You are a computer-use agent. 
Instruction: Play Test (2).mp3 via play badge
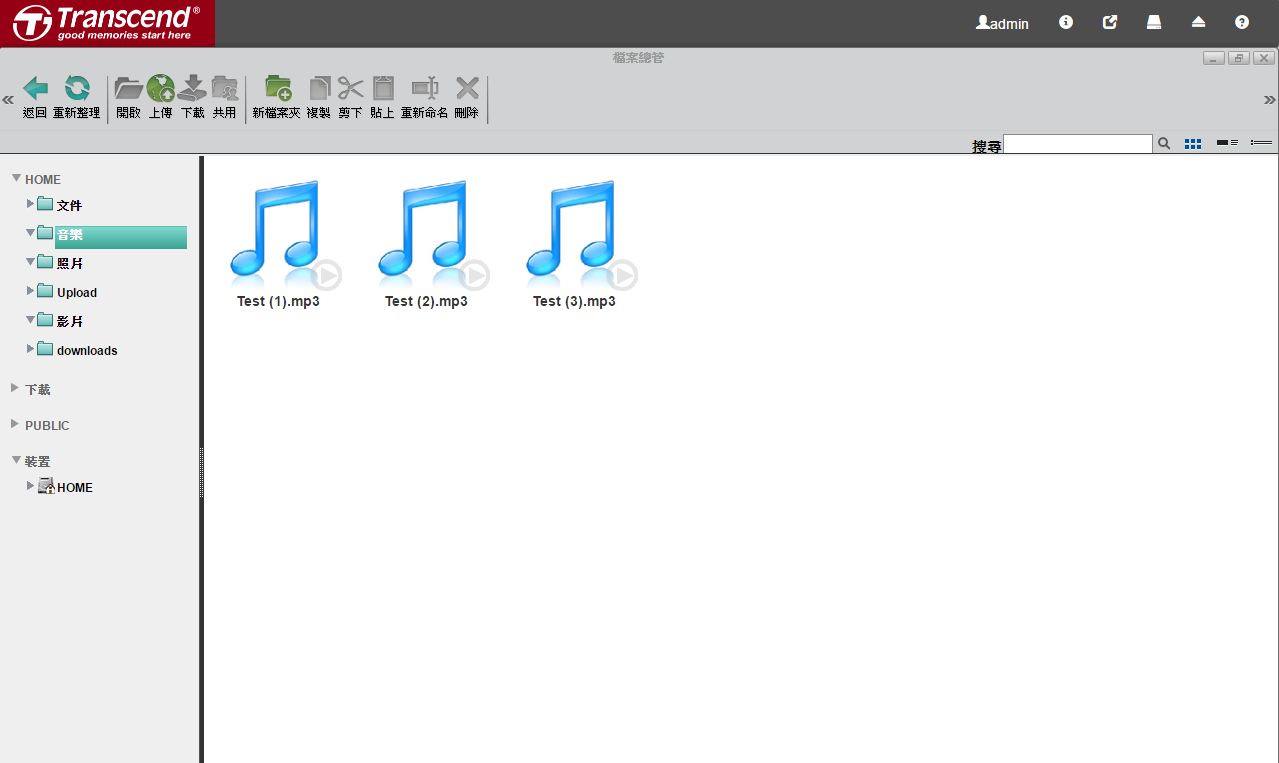(x=474, y=274)
